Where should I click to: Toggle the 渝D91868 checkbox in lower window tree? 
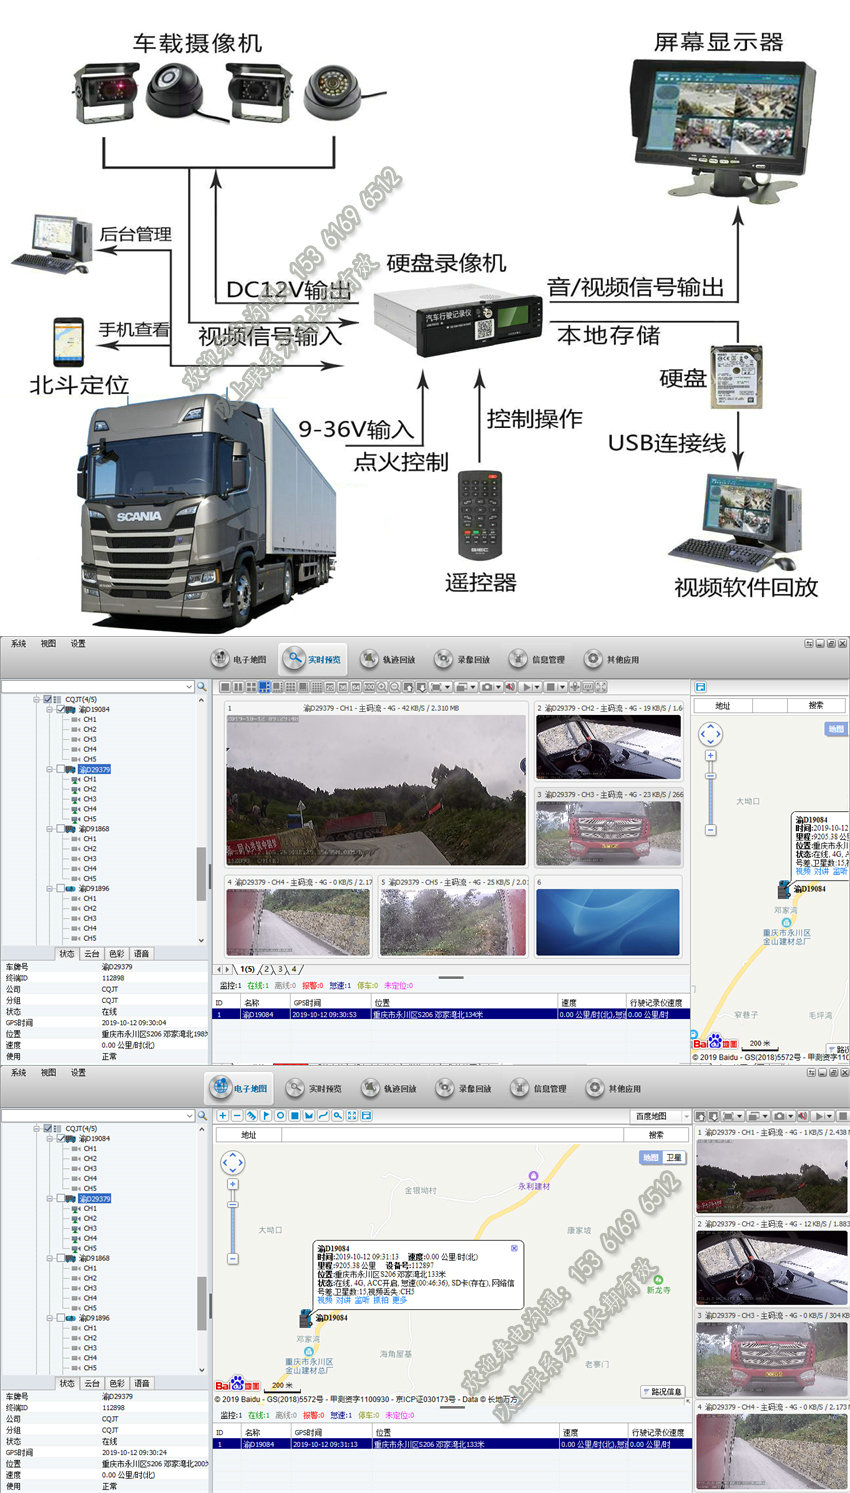pos(61,1258)
